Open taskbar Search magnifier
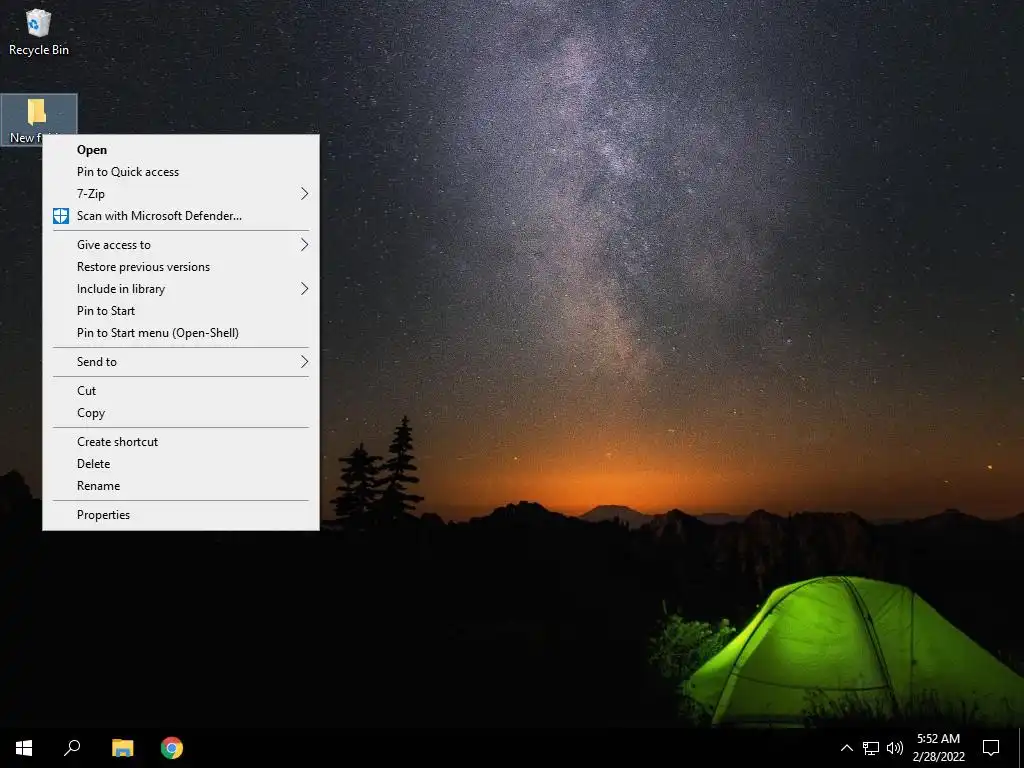Image resolution: width=1024 pixels, height=768 pixels. [72, 748]
